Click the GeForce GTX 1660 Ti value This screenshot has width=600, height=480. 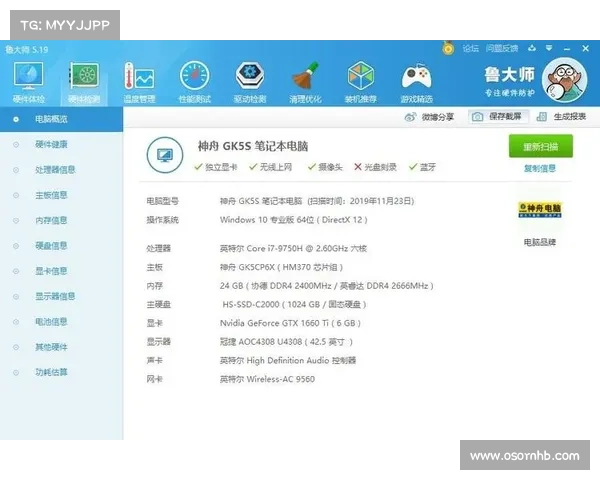pyautogui.click(x=290, y=323)
